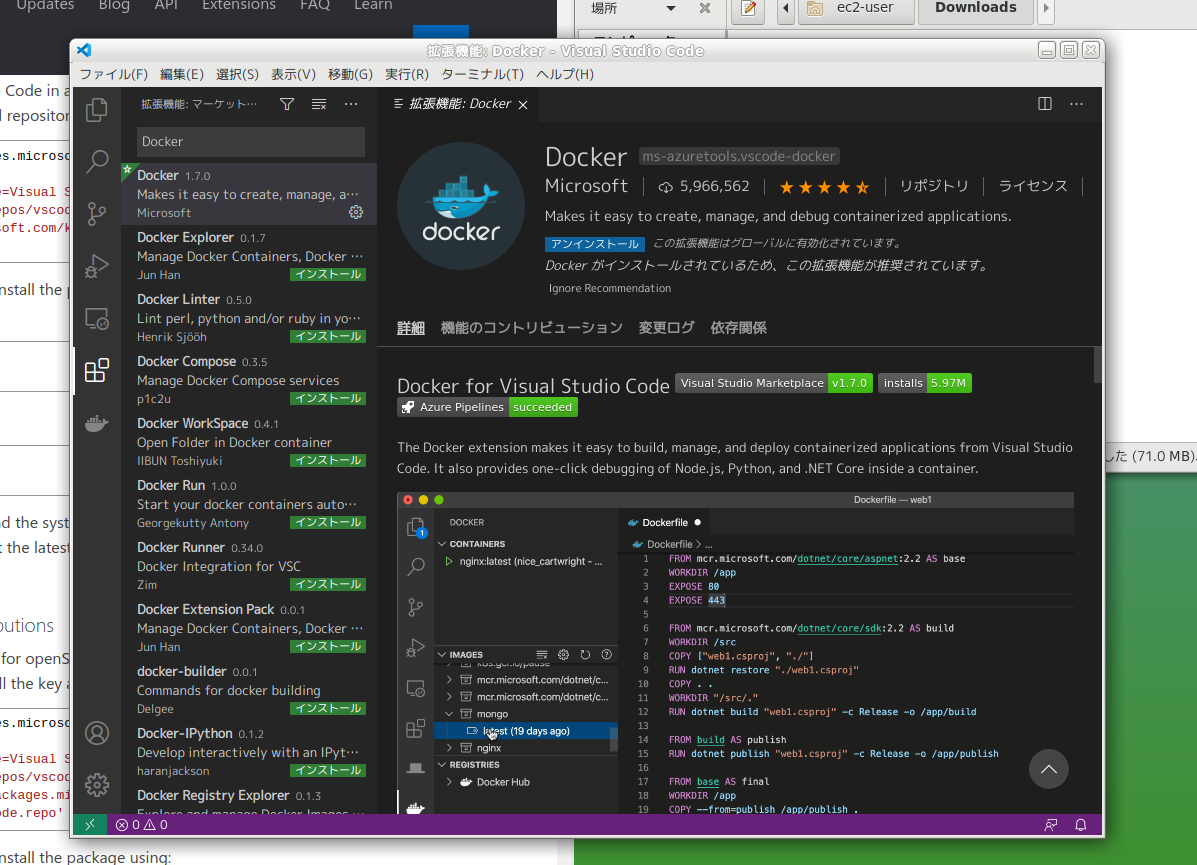Open the 実行(R) menu
1197x865 pixels.
point(407,74)
